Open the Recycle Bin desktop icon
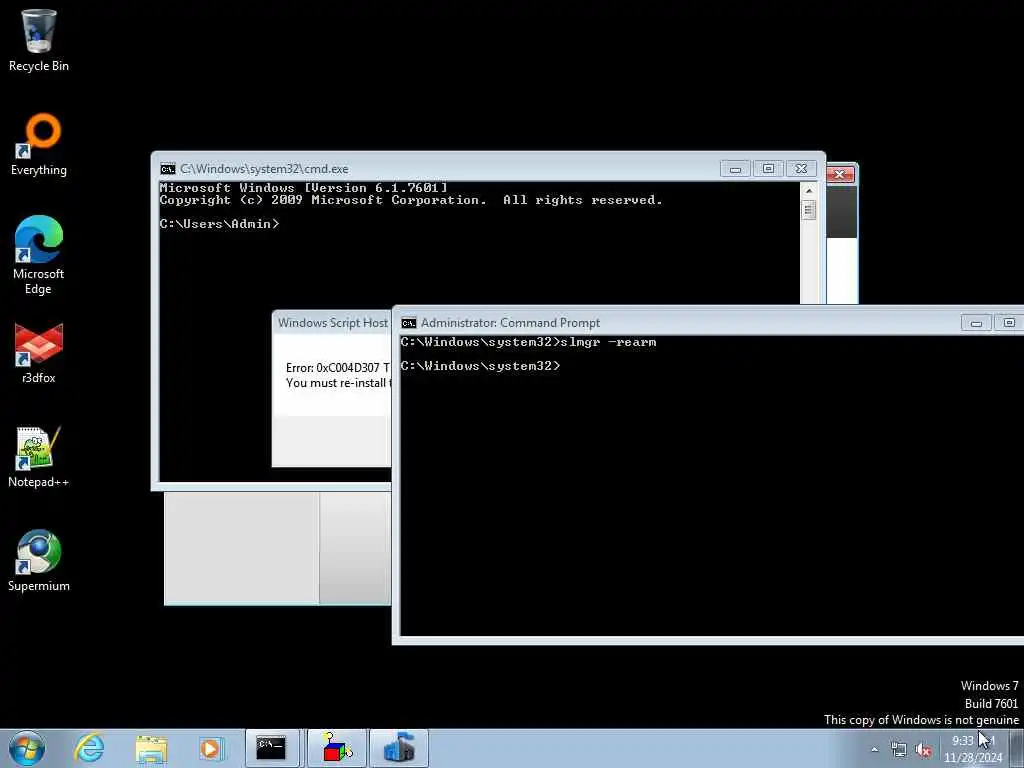Screen dimensions: 1024x768 [x=39, y=39]
